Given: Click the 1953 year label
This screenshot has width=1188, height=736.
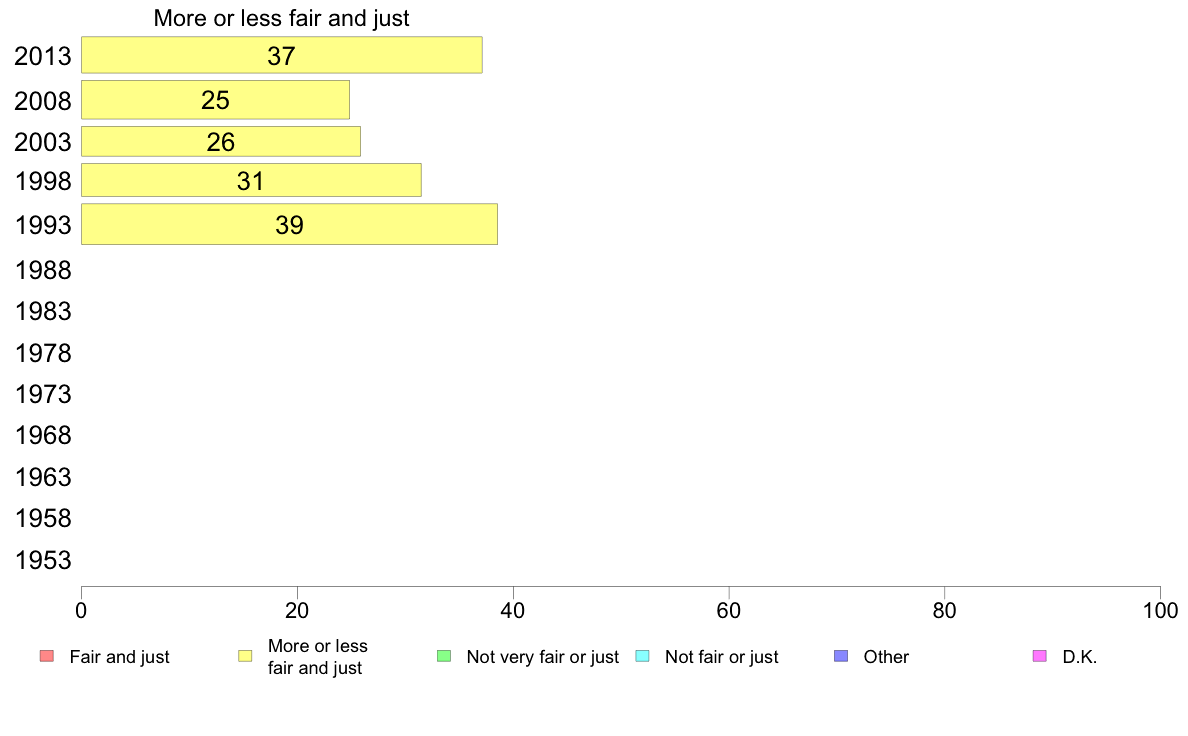Looking at the screenshot, I should 43,560.
